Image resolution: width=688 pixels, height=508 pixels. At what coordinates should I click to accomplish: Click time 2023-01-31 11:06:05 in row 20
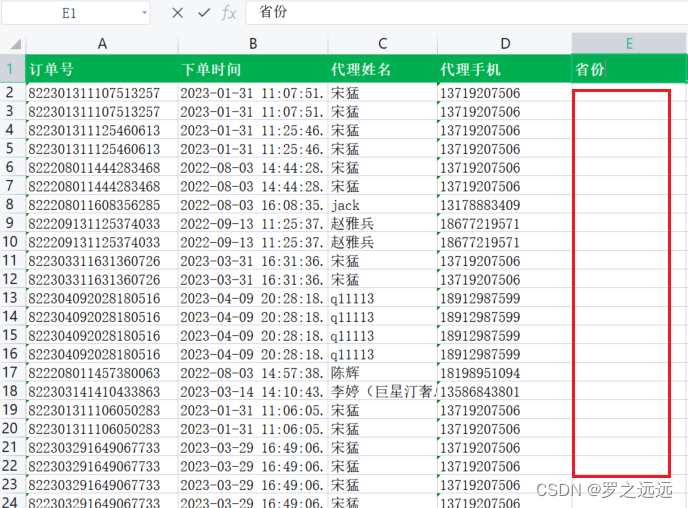253,429
